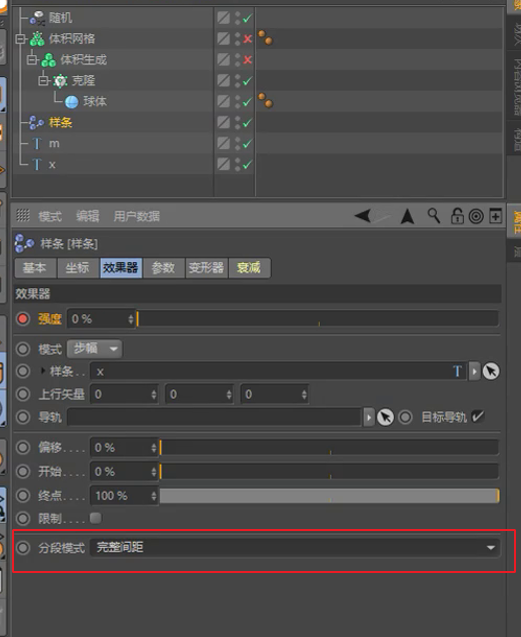Image resolution: width=521 pixels, height=637 pixels.
Task: Open the 用户数据 menu
Action: click(x=137, y=217)
